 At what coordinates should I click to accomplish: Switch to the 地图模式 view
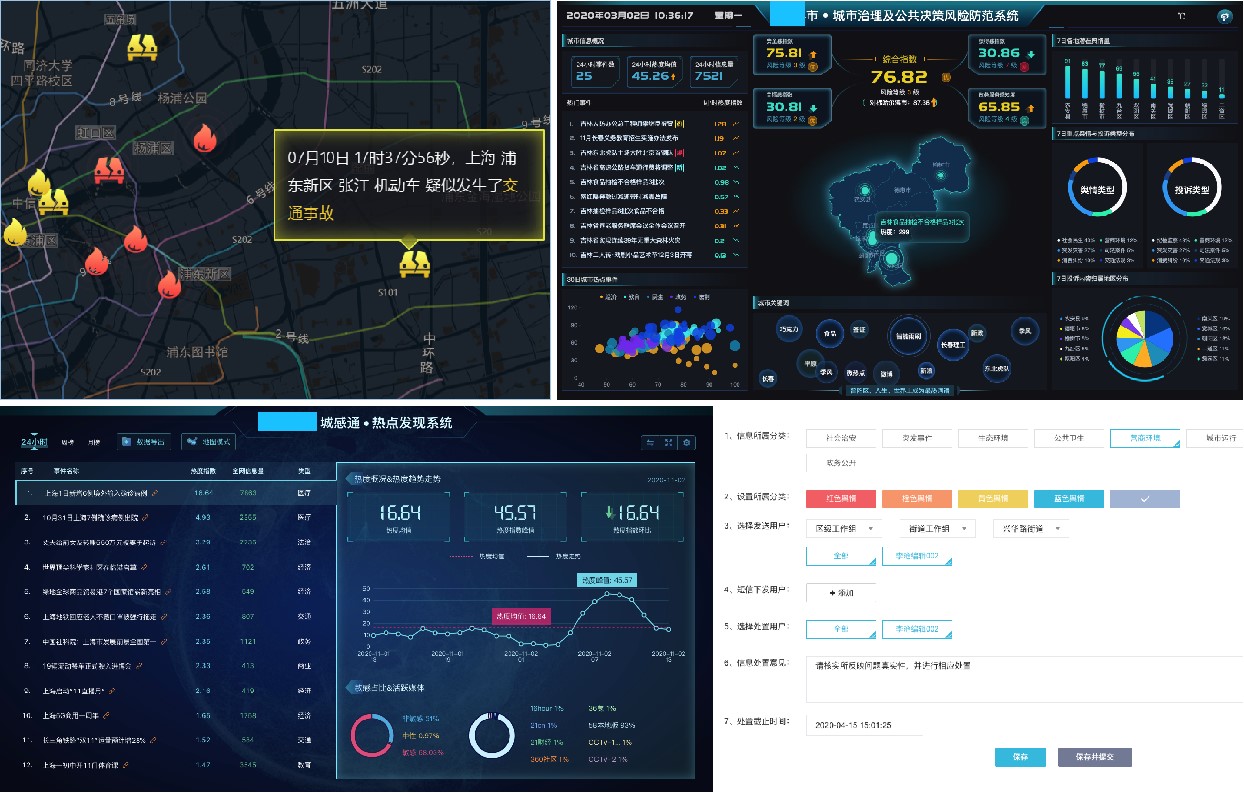208,441
